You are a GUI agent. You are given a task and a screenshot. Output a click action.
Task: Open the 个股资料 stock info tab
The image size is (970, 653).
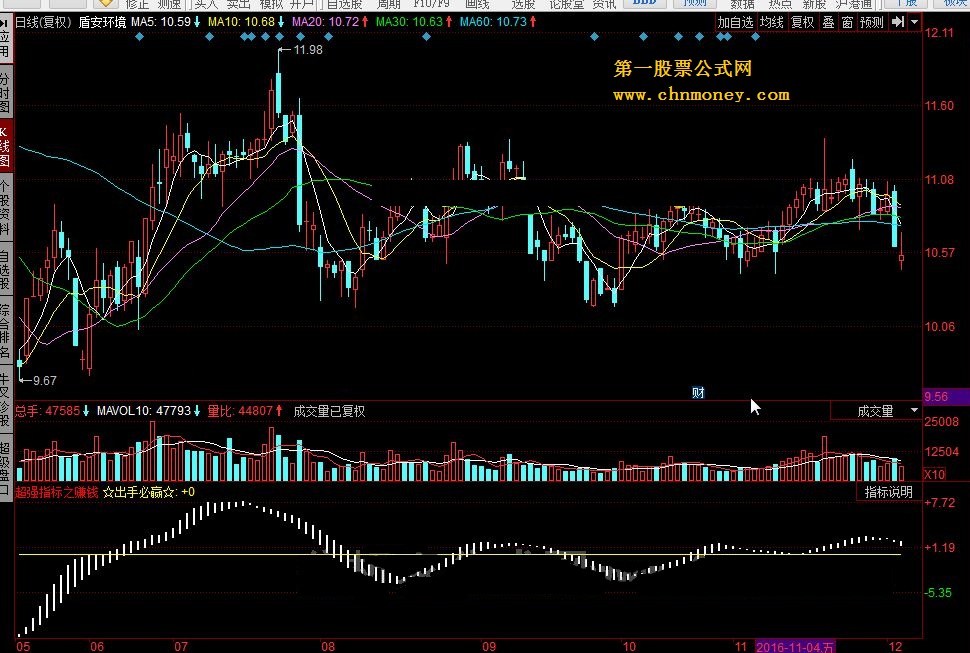pos(5,208)
